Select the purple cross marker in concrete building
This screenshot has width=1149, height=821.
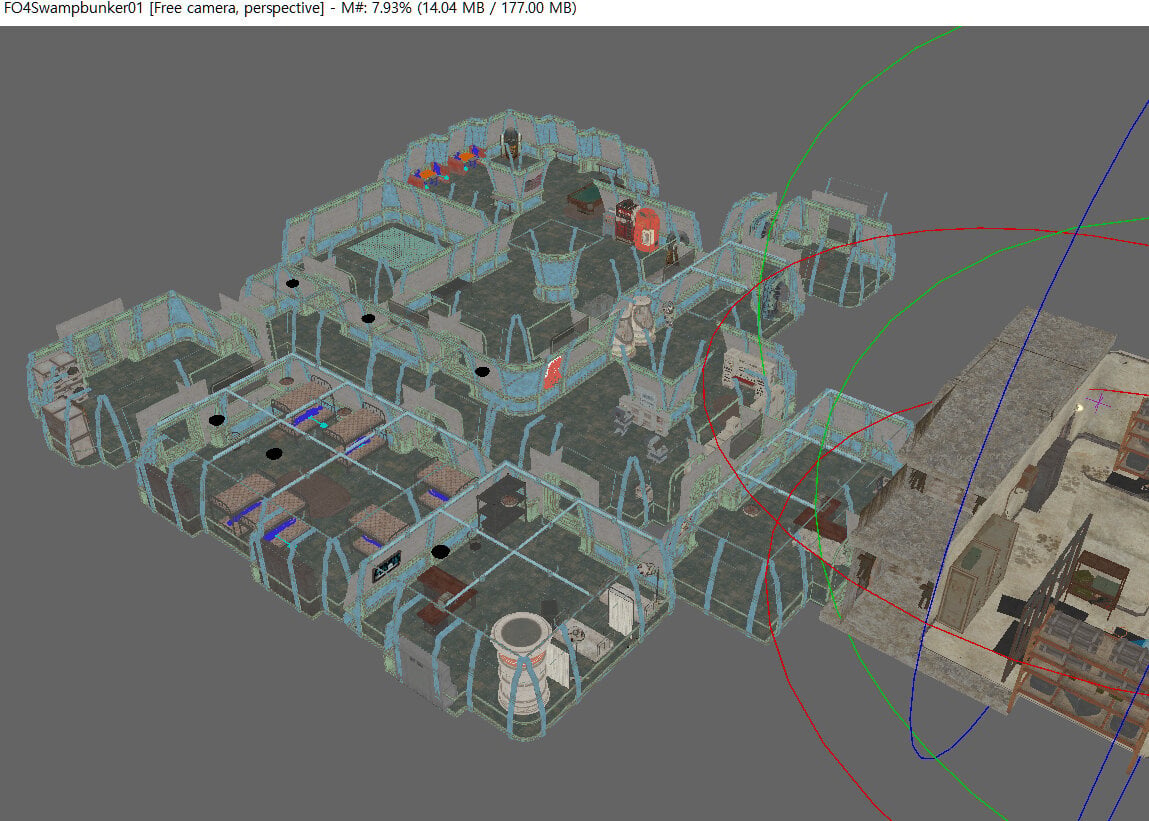(1098, 402)
